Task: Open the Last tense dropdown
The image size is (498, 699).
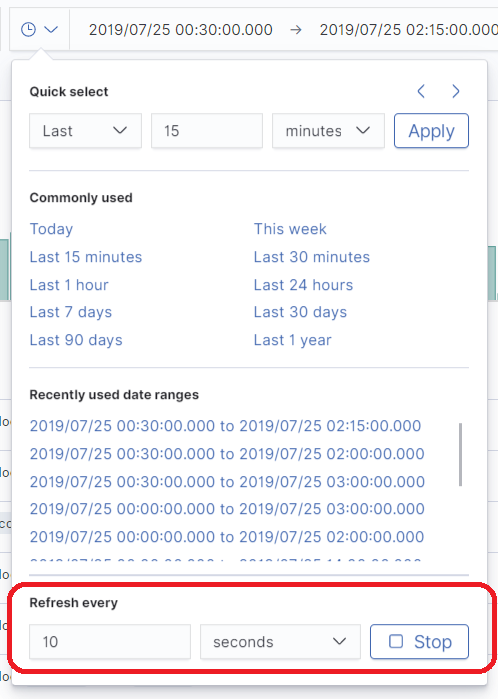Action: [x=86, y=131]
